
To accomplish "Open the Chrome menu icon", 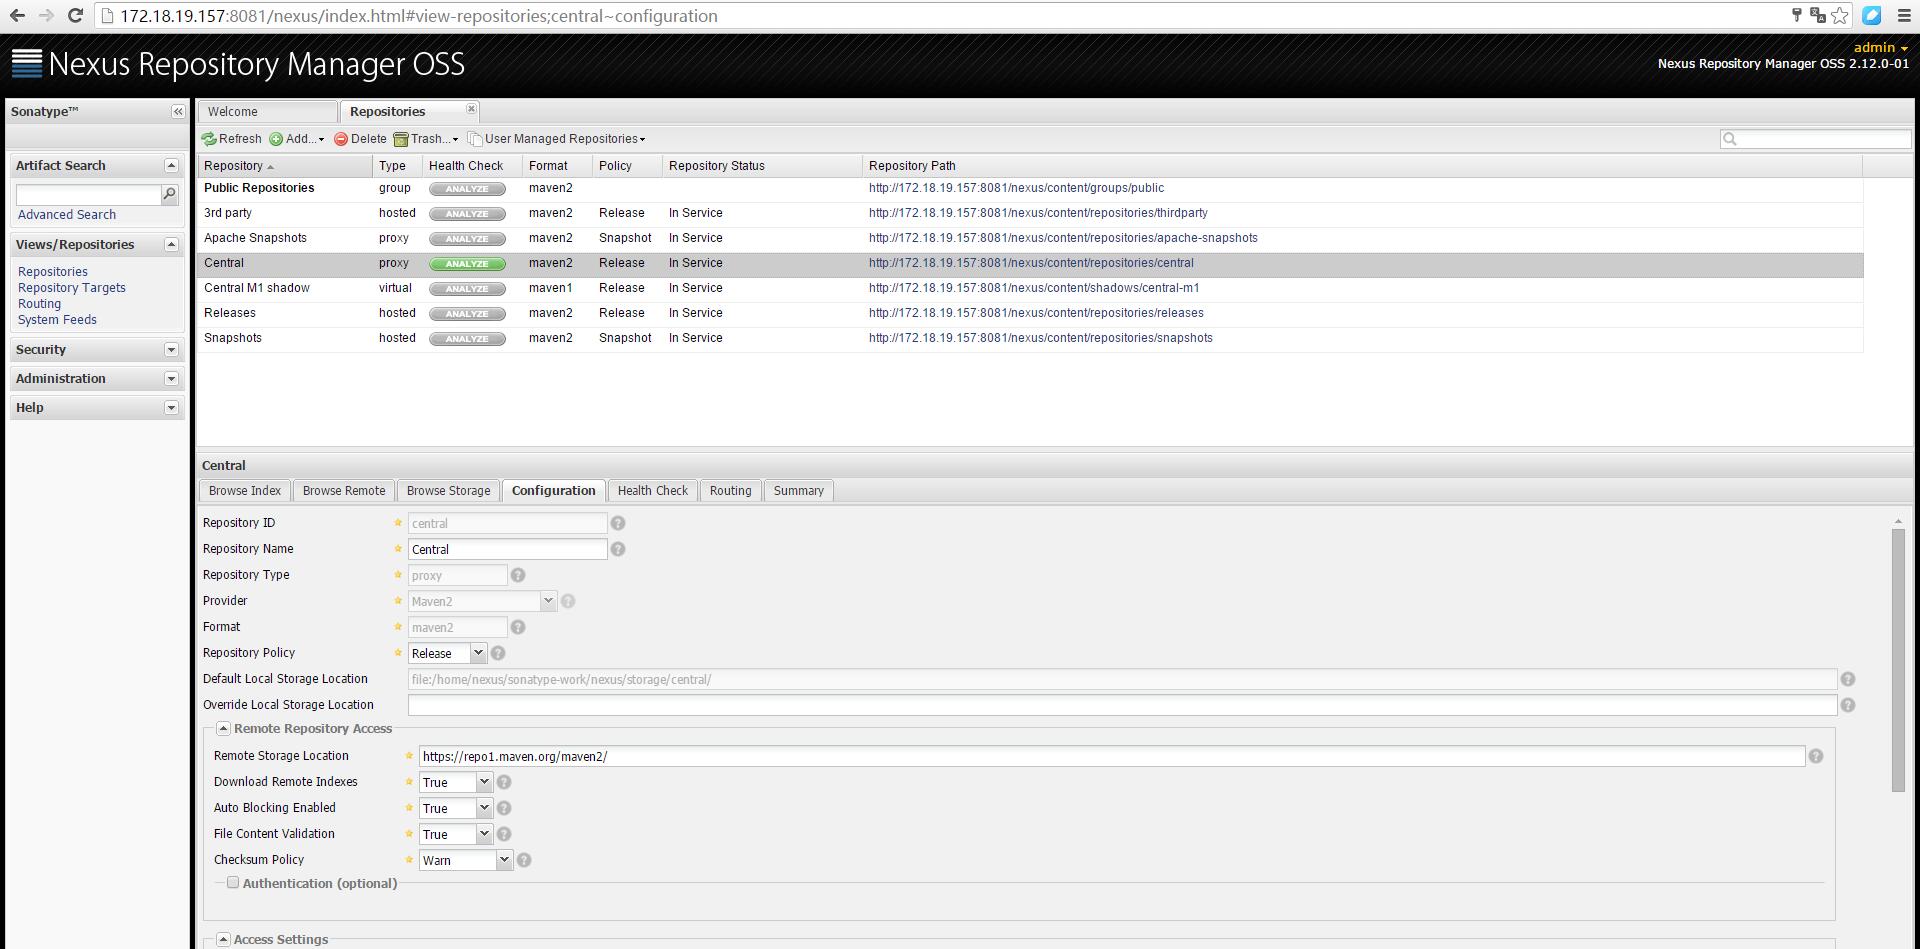I will (x=1904, y=15).
